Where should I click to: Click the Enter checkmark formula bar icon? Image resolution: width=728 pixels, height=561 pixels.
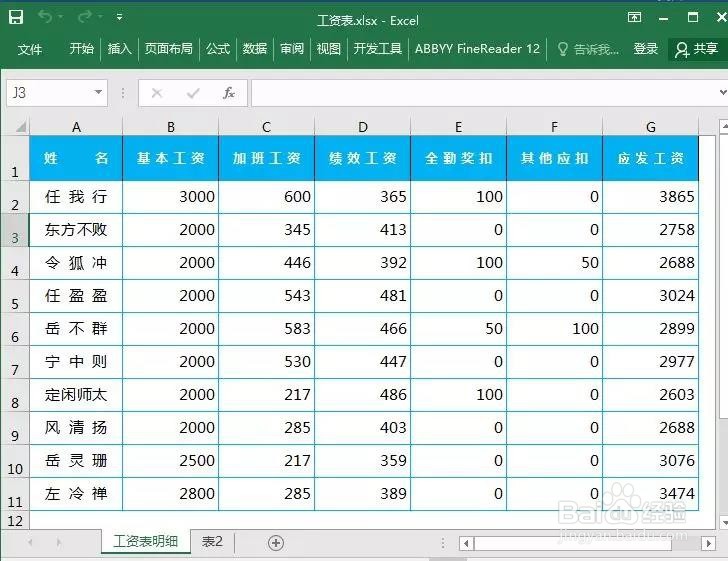coord(193,93)
